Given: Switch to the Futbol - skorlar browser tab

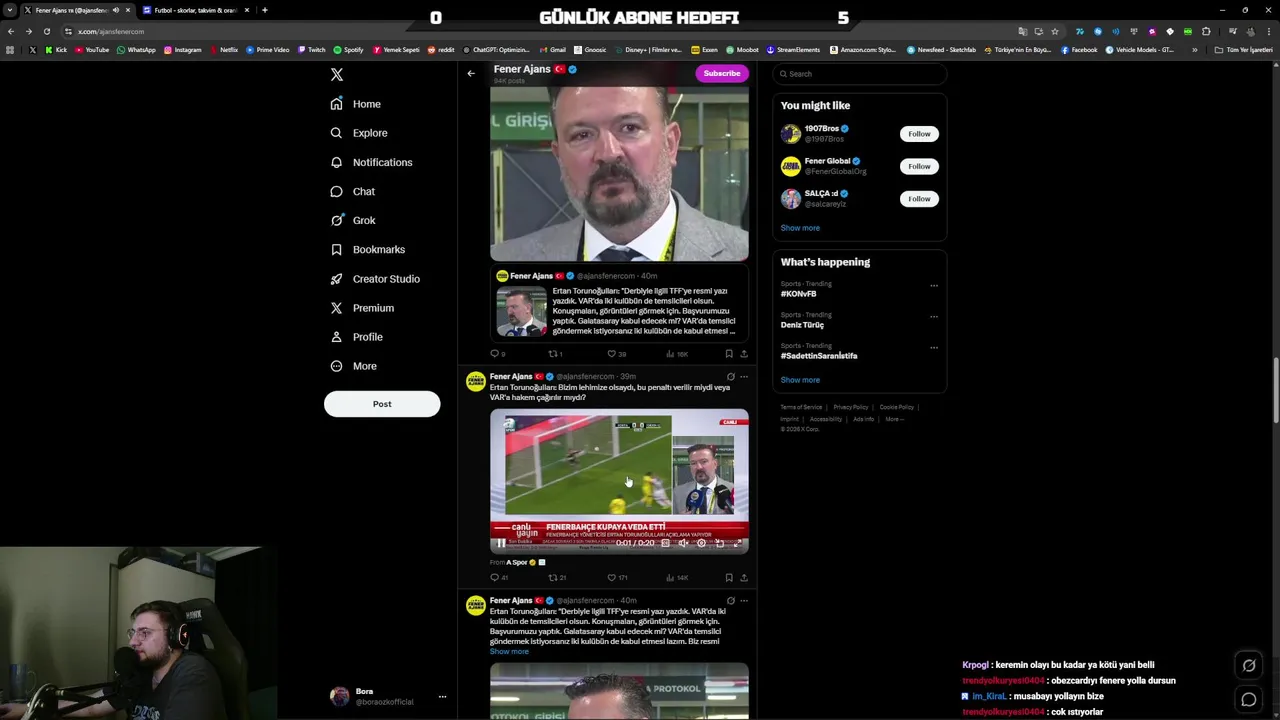Looking at the screenshot, I should (195, 10).
